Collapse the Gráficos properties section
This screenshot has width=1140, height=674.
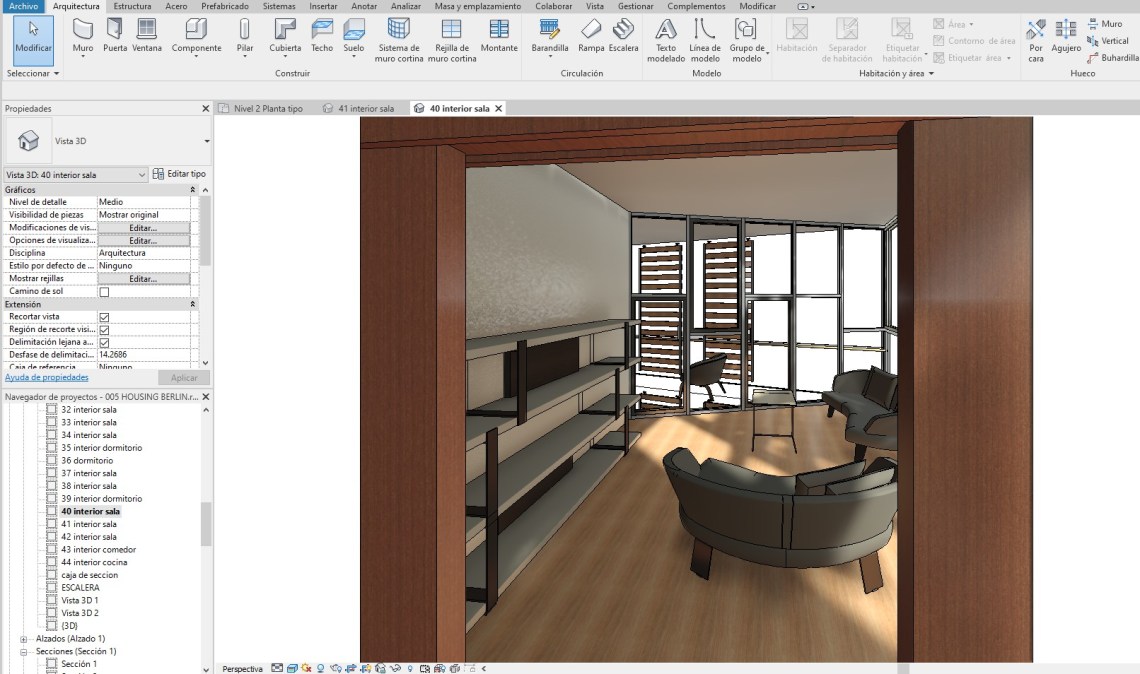(193, 189)
